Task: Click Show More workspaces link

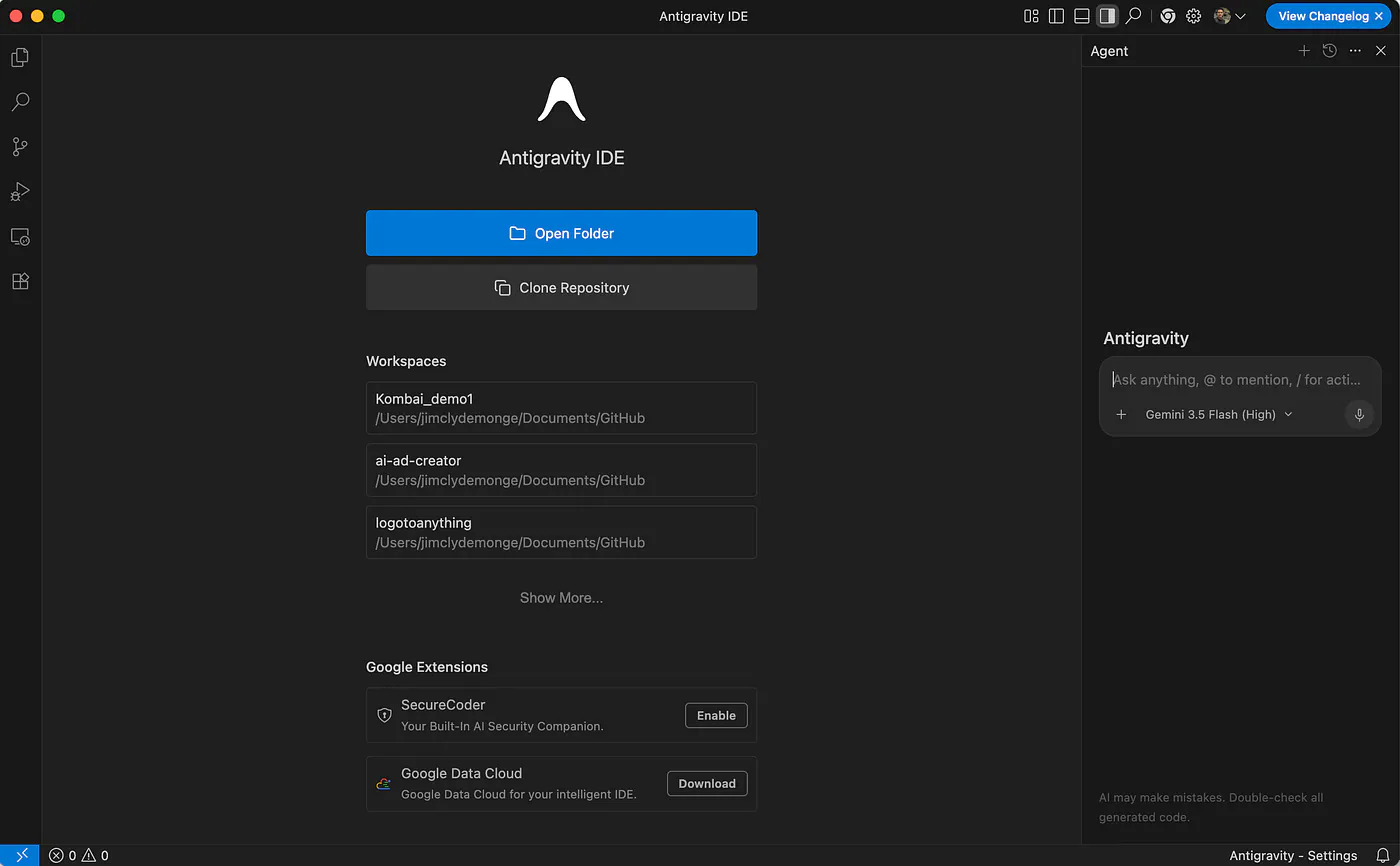Action: click(561, 598)
